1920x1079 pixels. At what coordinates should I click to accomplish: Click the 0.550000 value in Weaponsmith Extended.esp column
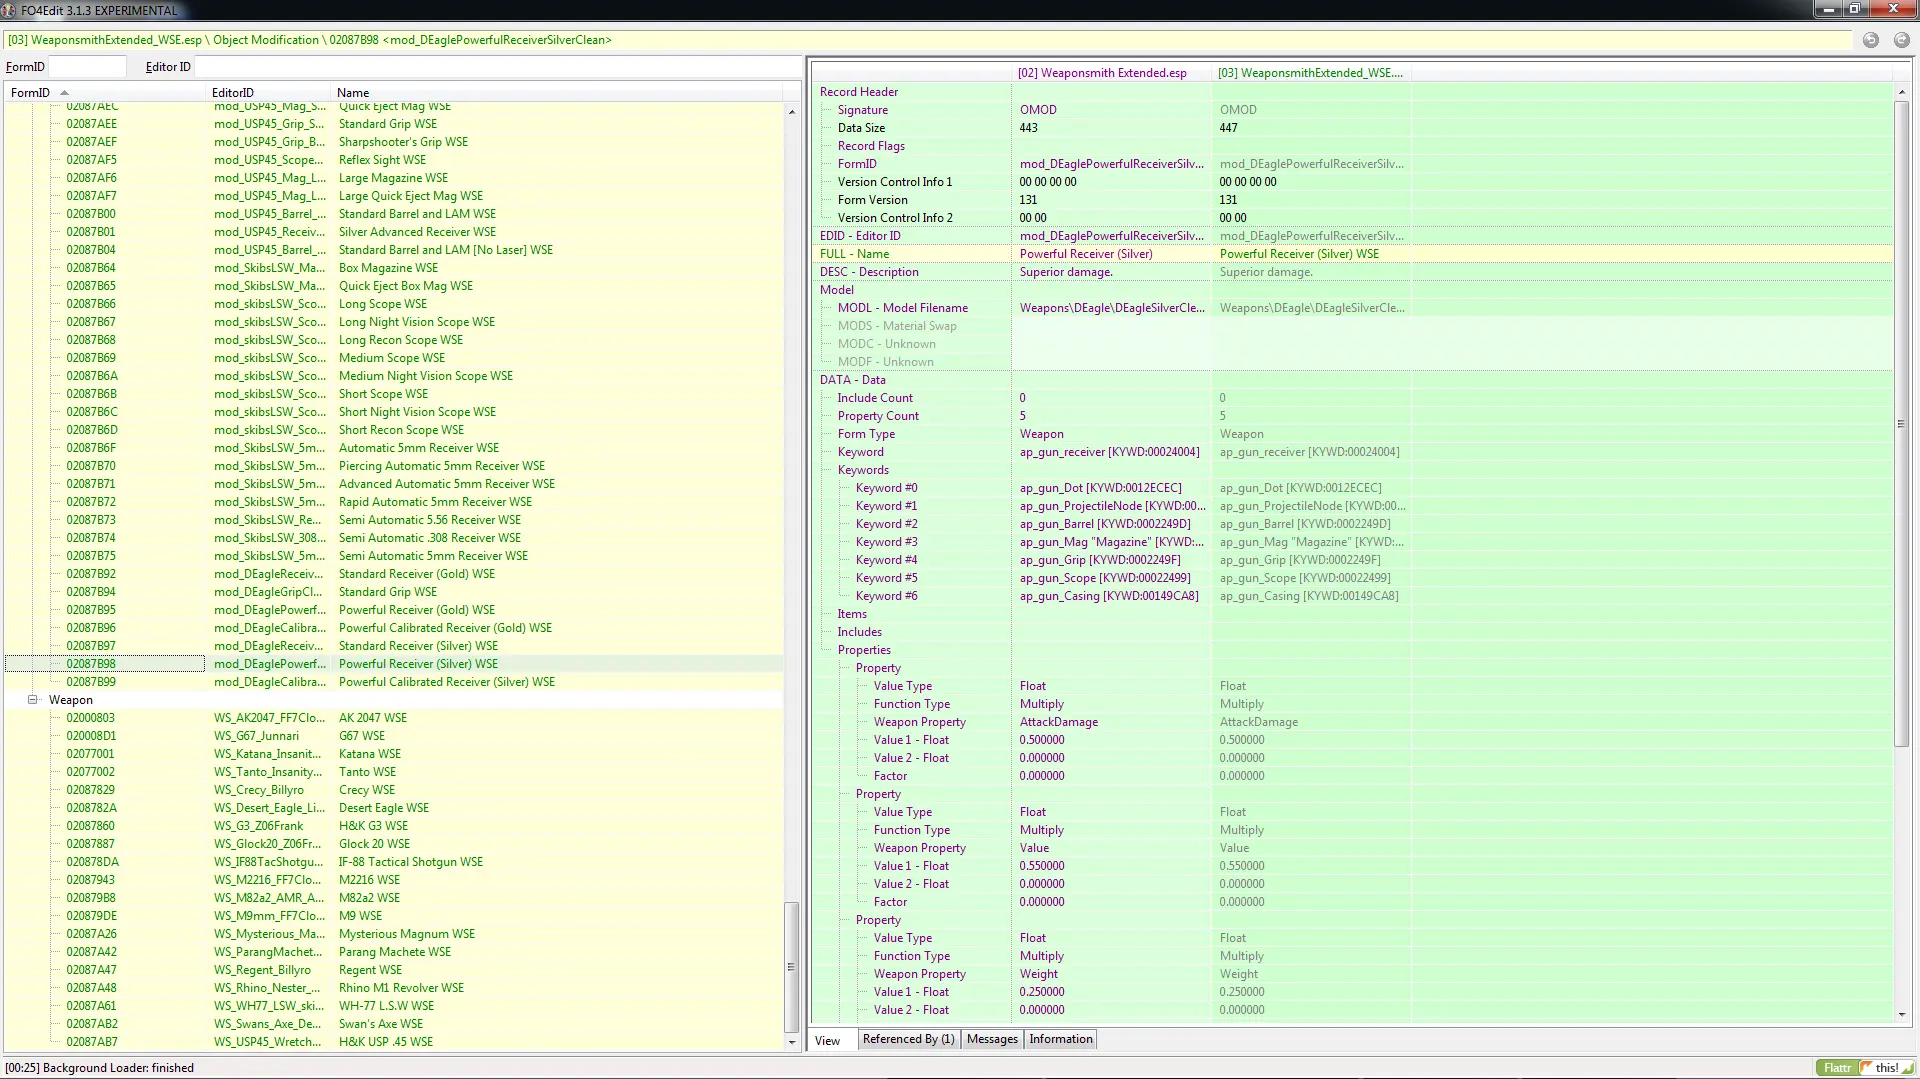point(1042,866)
